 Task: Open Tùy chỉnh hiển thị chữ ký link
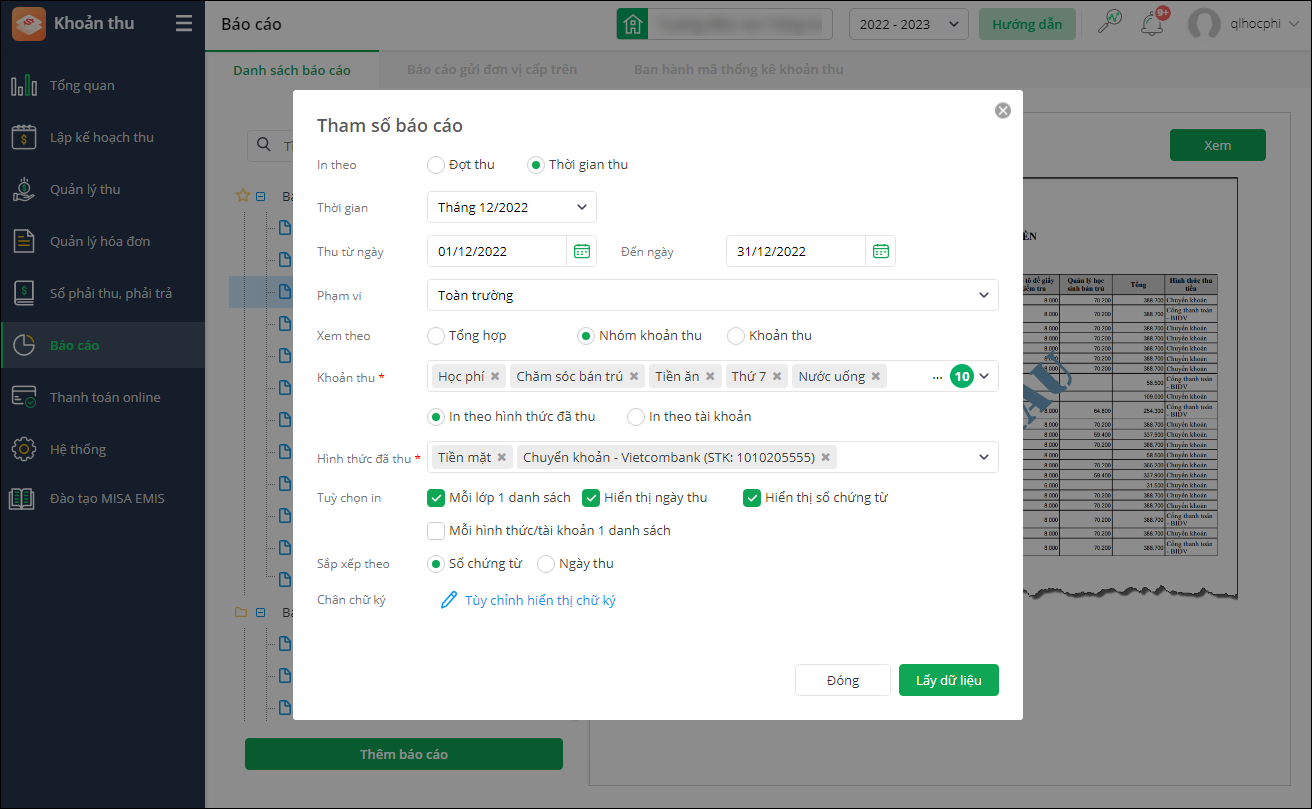coord(540,601)
